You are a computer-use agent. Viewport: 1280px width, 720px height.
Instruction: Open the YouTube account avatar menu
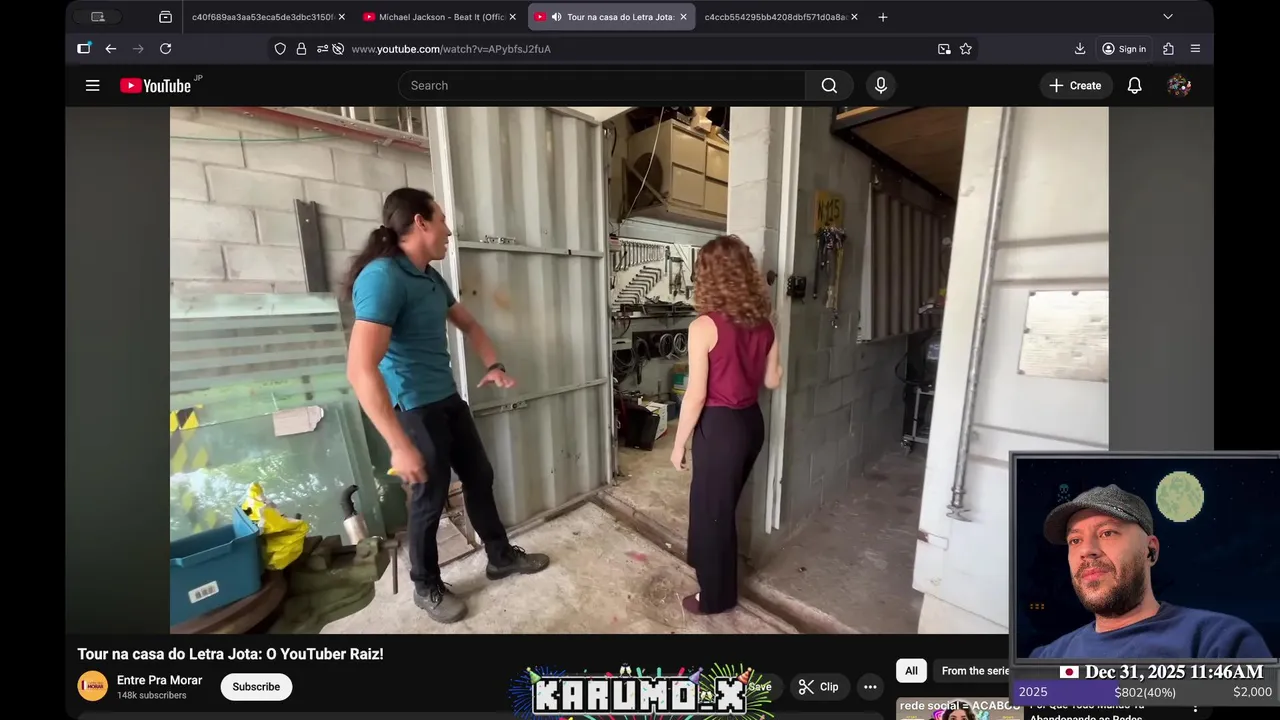1179,86
